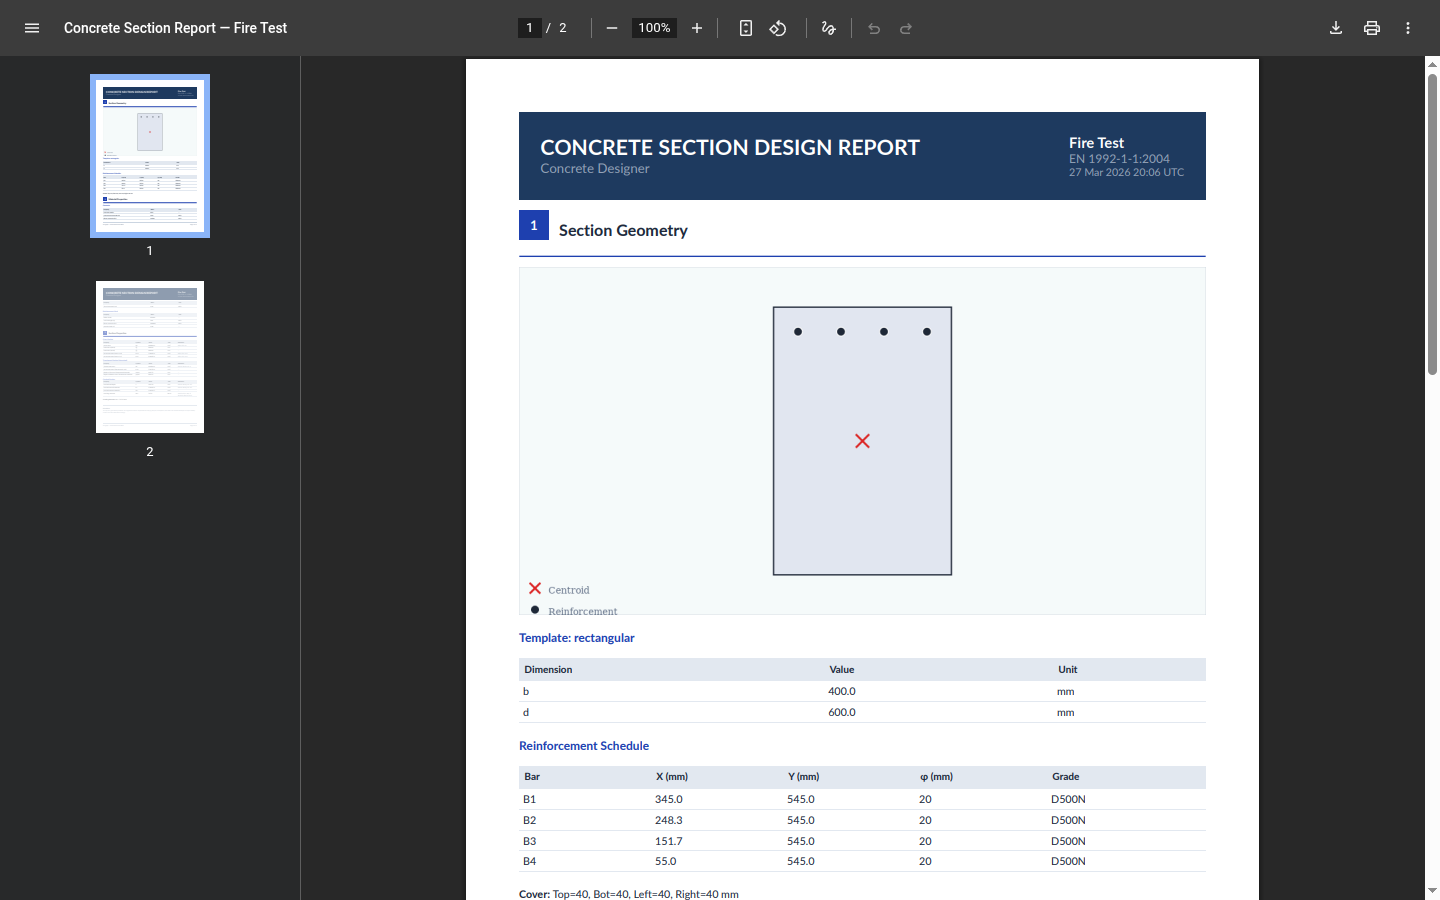Click the total page count '2' in toolbar
The width and height of the screenshot is (1440, 900).
pyautogui.click(x=563, y=28)
